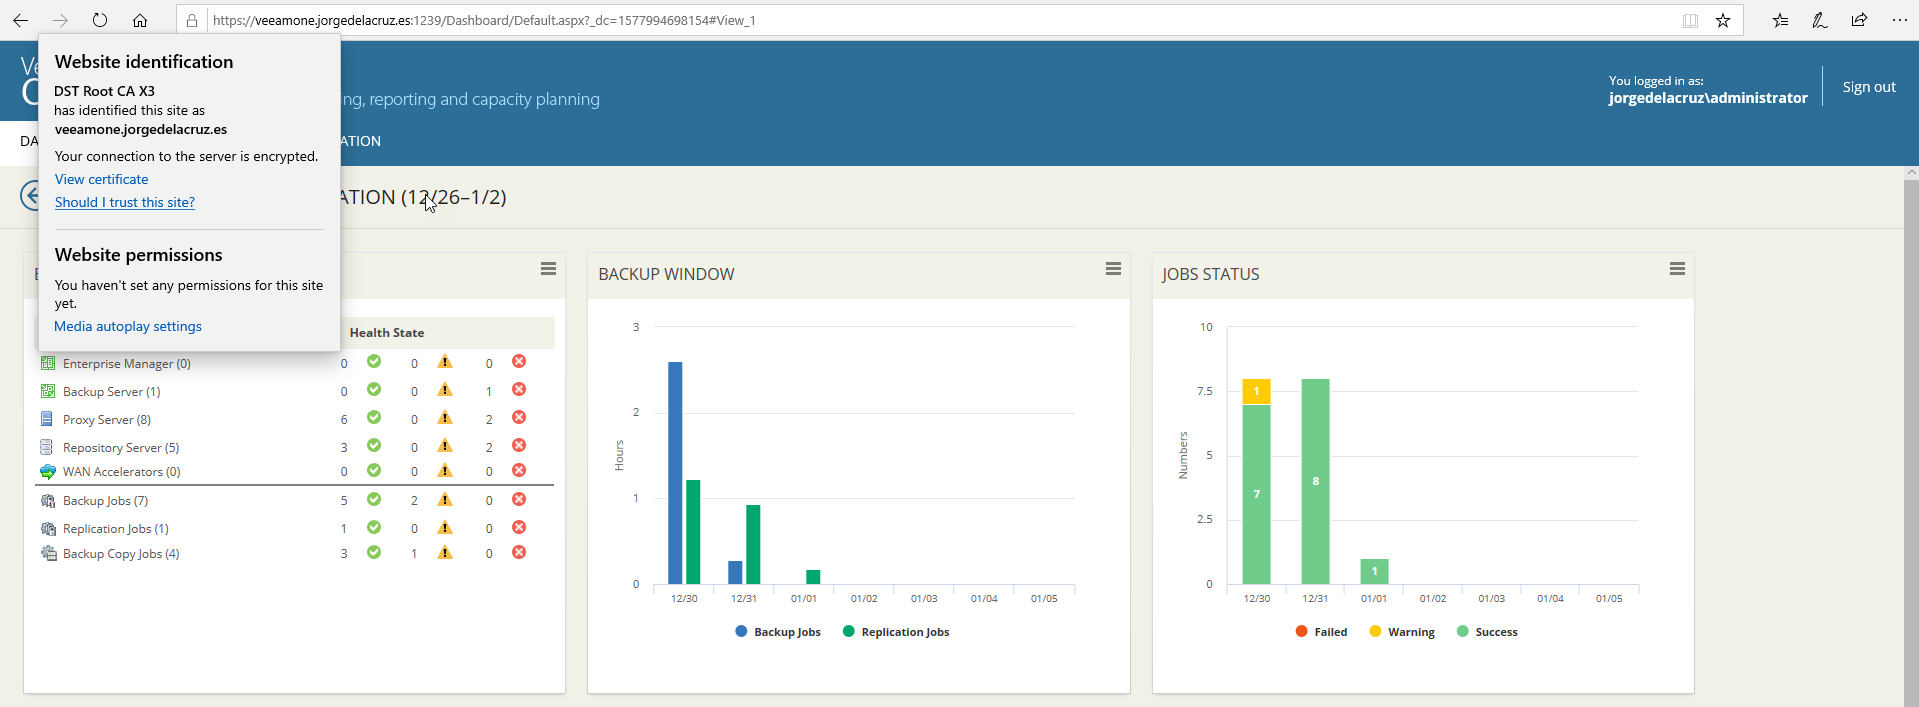
Task: Open Media autoplay settings link
Action: tap(128, 326)
